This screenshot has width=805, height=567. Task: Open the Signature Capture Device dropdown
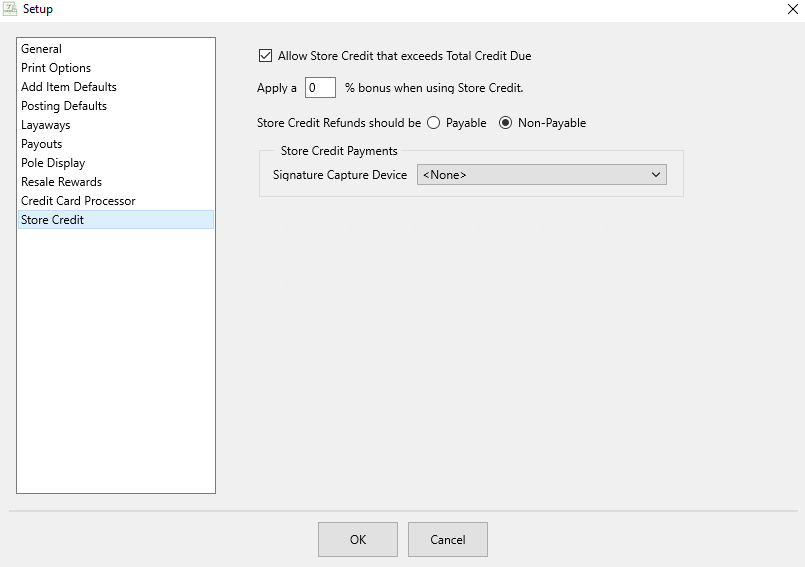tap(542, 175)
